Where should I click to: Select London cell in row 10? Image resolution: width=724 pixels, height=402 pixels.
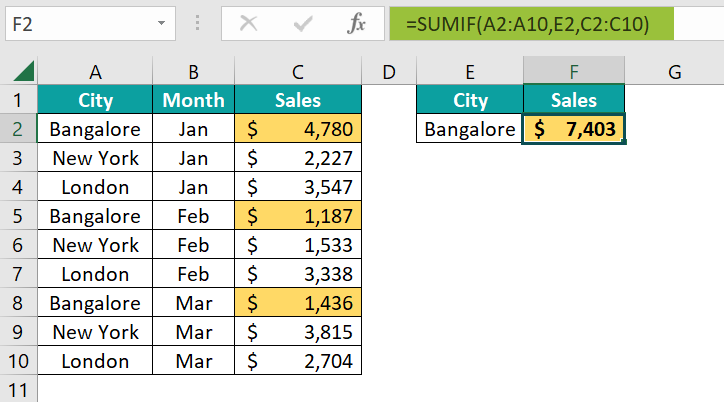tap(95, 360)
